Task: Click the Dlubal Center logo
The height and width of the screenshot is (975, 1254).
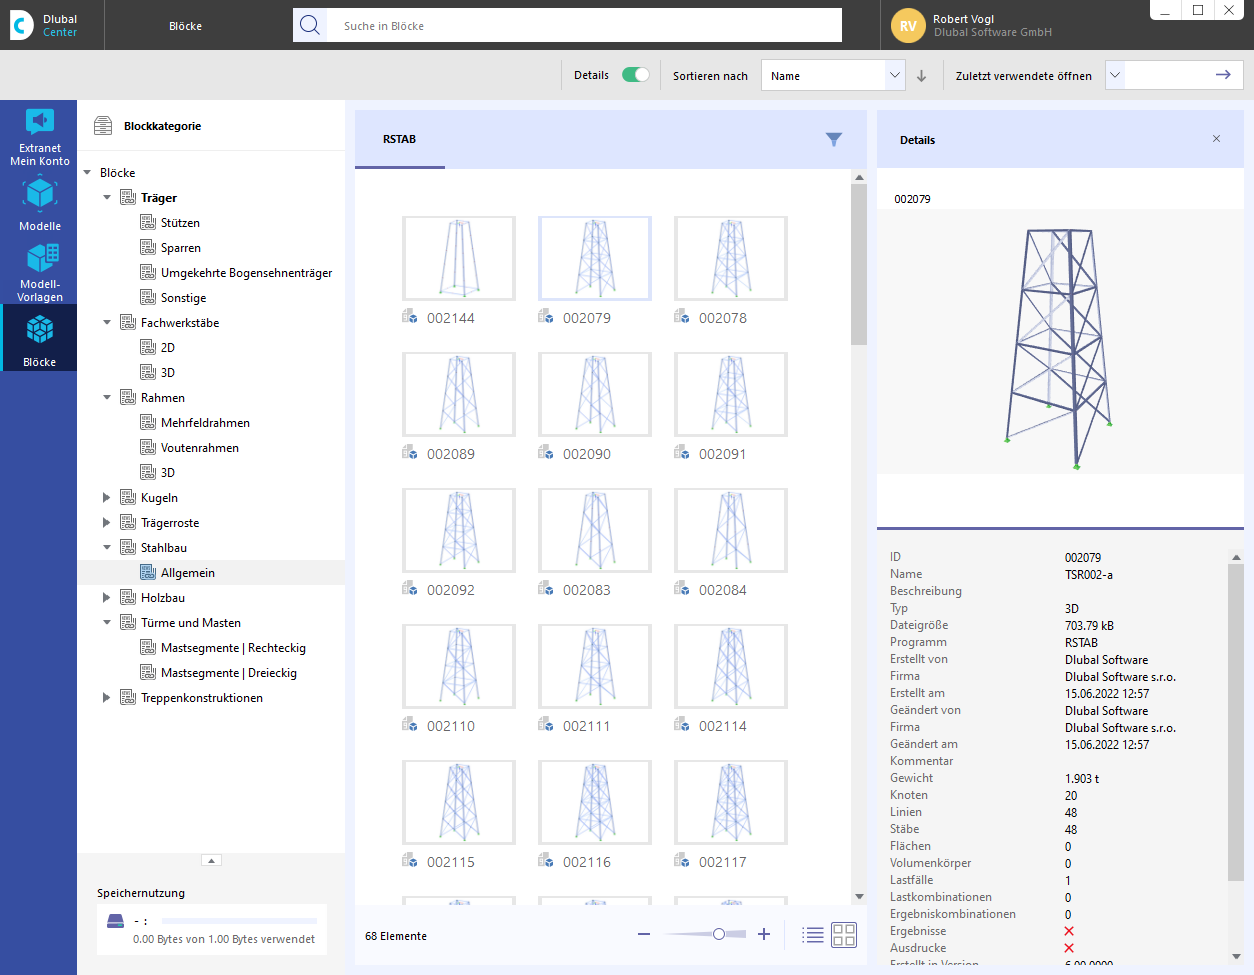Action: [x=45, y=25]
